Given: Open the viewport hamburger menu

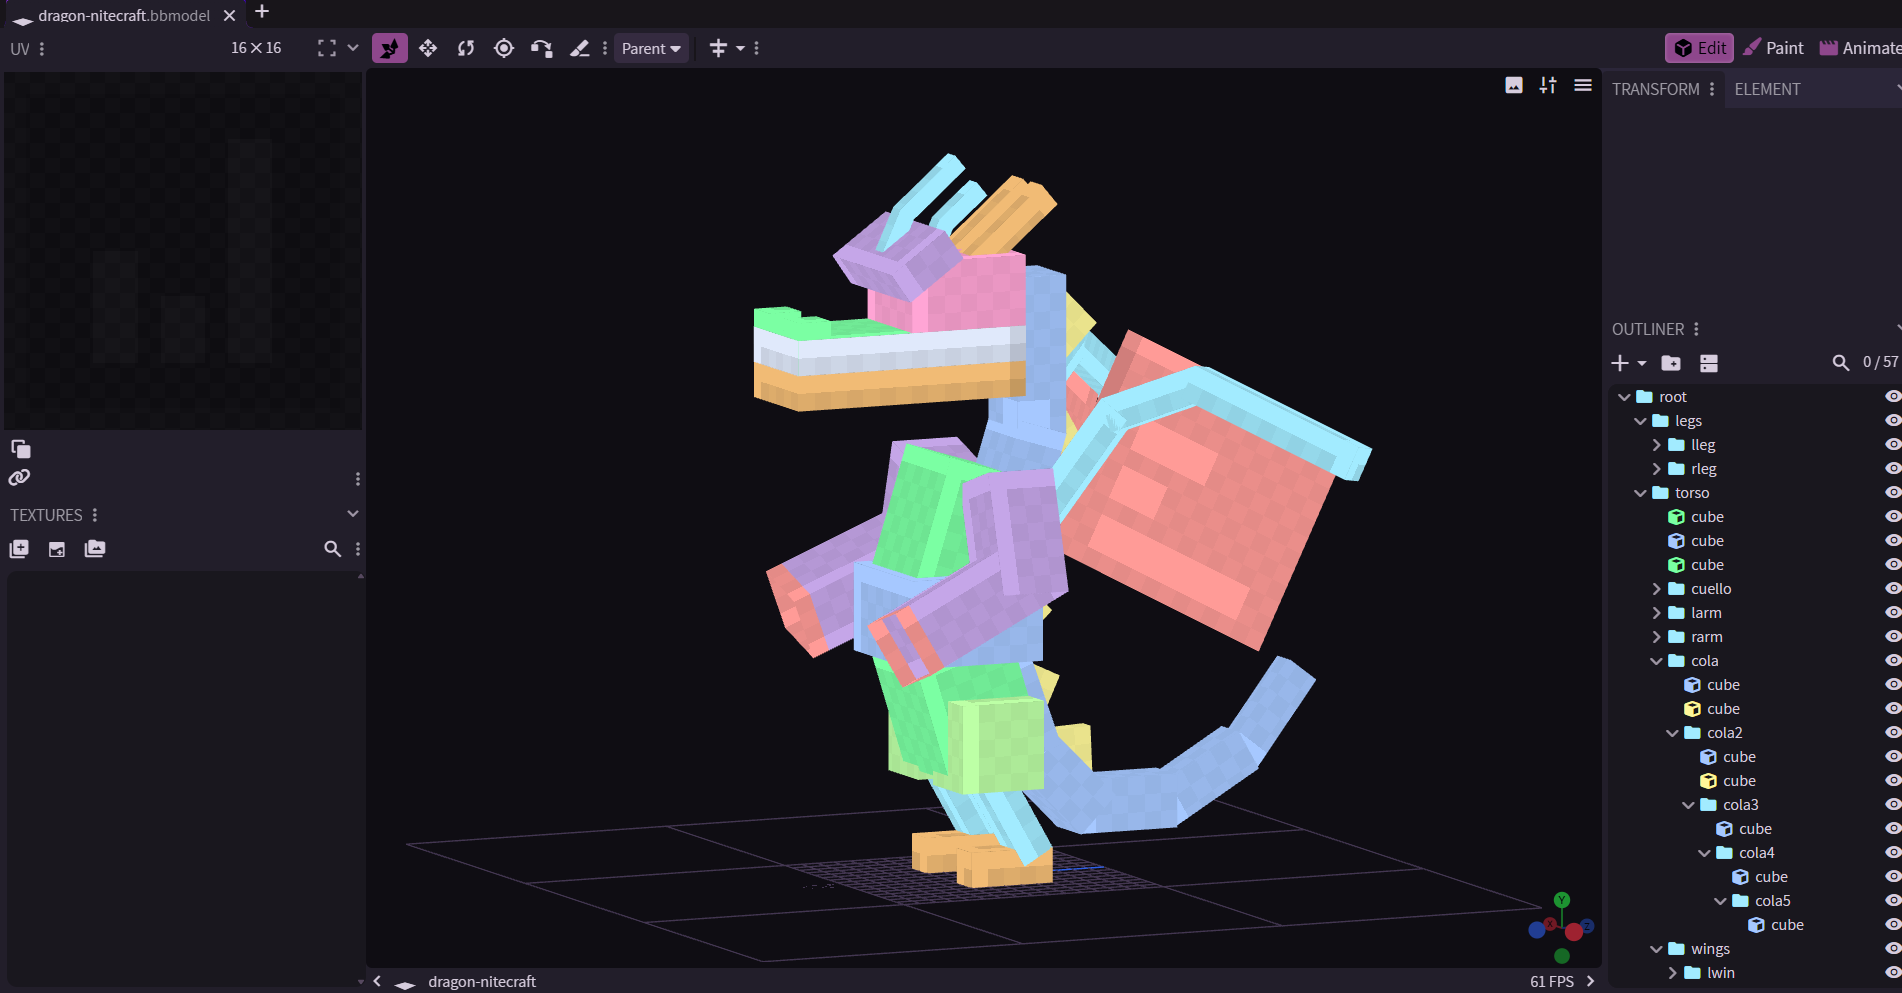Looking at the screenshot, I should (x=1583, y=86).
